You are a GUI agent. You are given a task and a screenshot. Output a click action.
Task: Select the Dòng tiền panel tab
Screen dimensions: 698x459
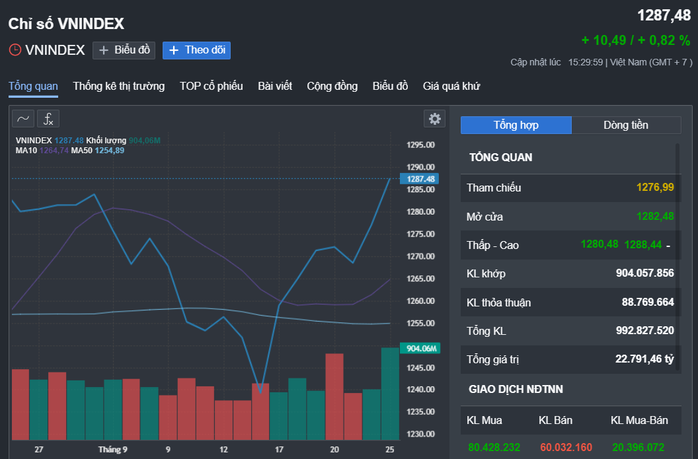626,125
